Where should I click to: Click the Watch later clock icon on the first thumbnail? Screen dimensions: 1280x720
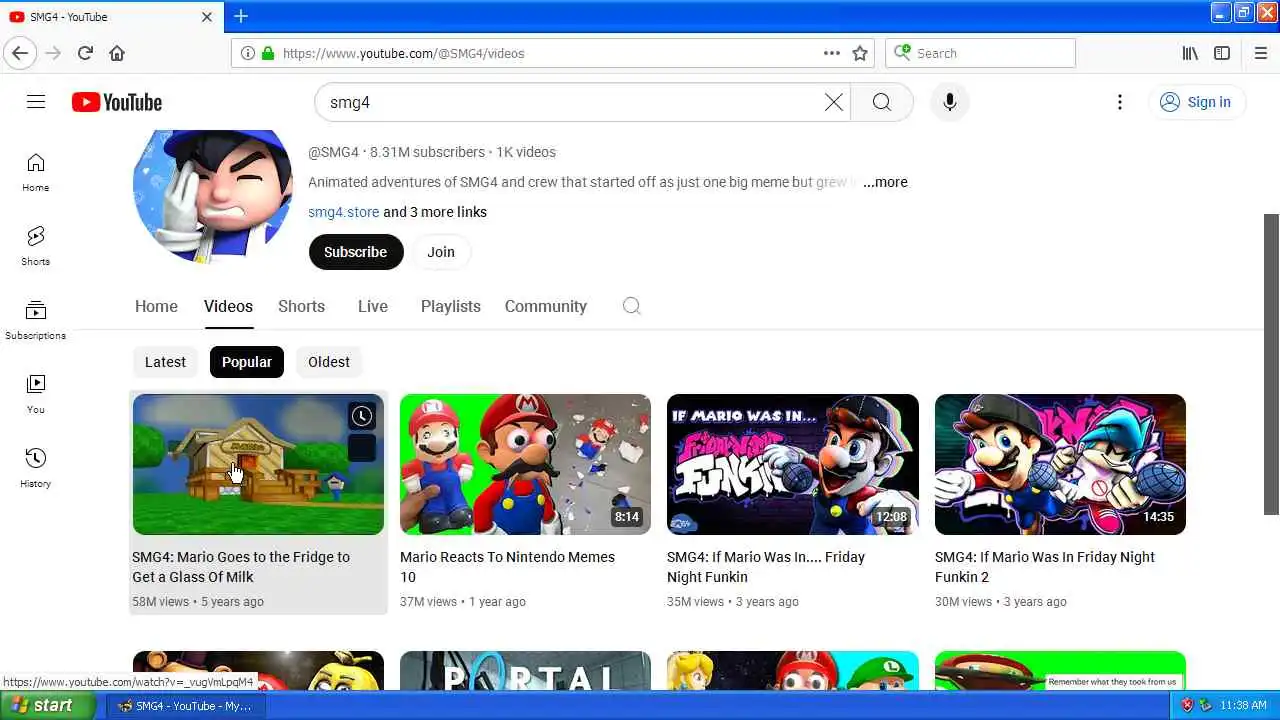coord(362,416)
